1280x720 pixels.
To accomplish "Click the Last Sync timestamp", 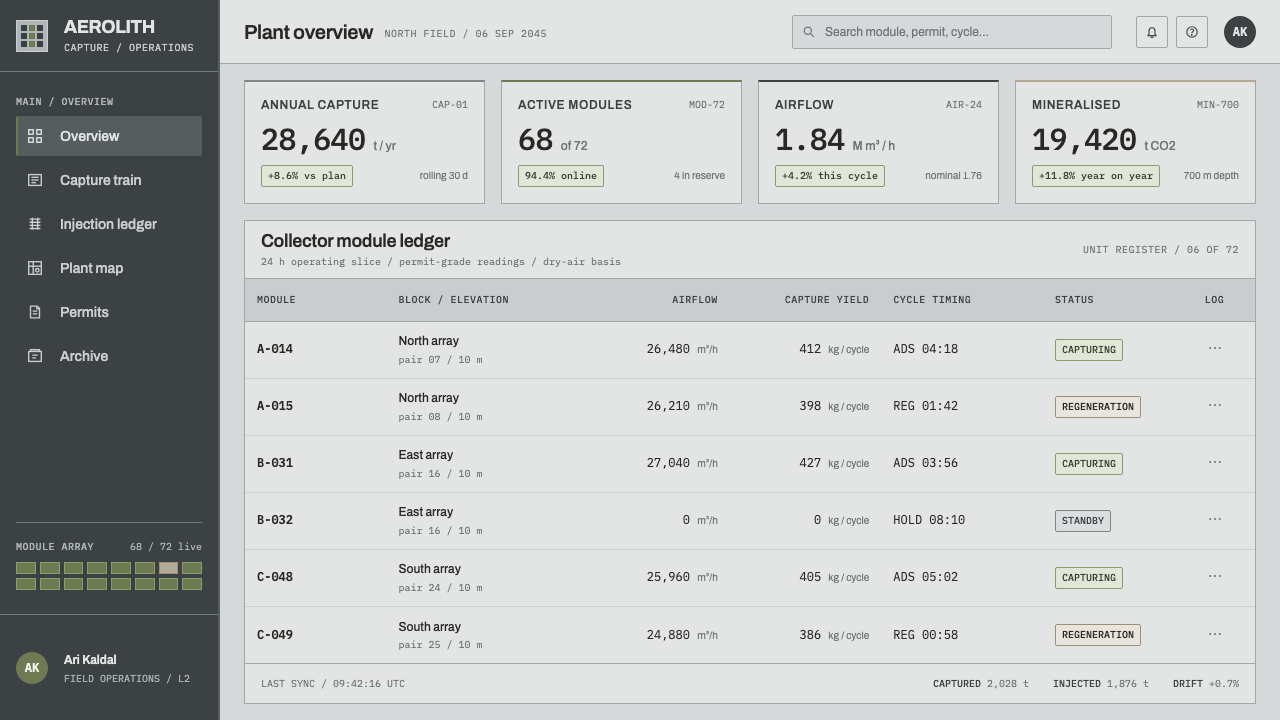I will 333,684.
